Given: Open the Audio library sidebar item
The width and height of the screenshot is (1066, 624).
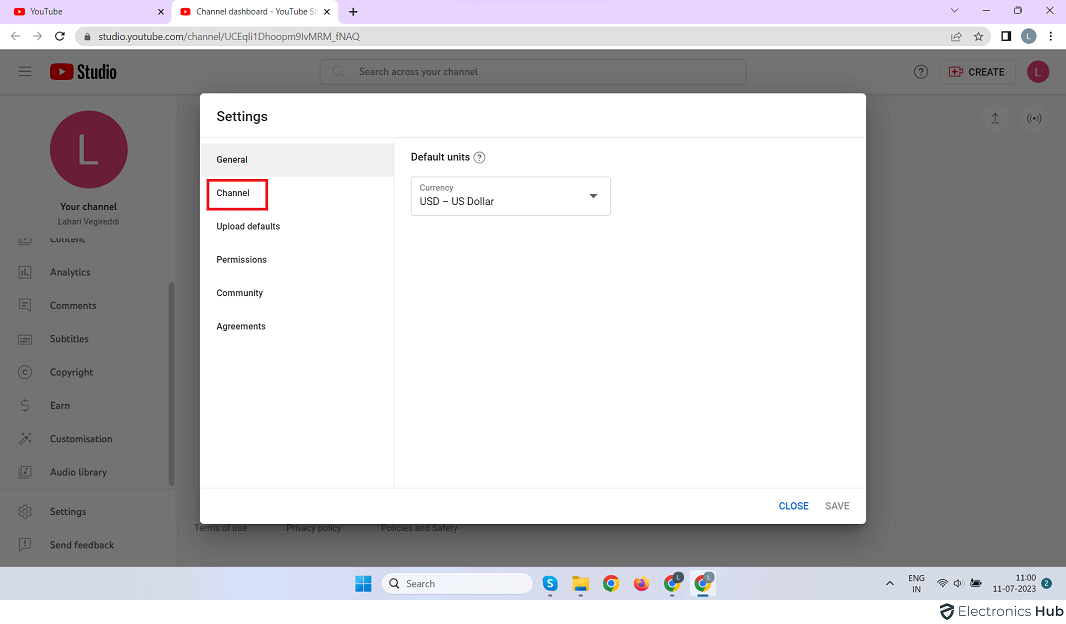Looking at the screenshot, I should pyautogui.click(x=78, y=472).
